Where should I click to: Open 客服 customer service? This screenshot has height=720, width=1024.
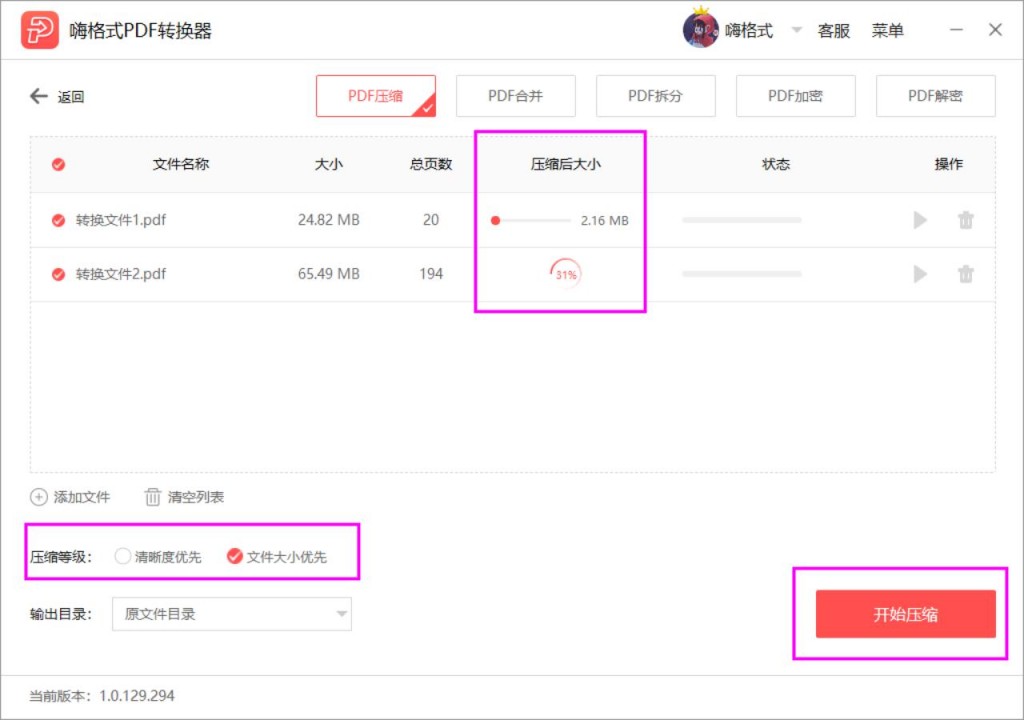point(834,31)
